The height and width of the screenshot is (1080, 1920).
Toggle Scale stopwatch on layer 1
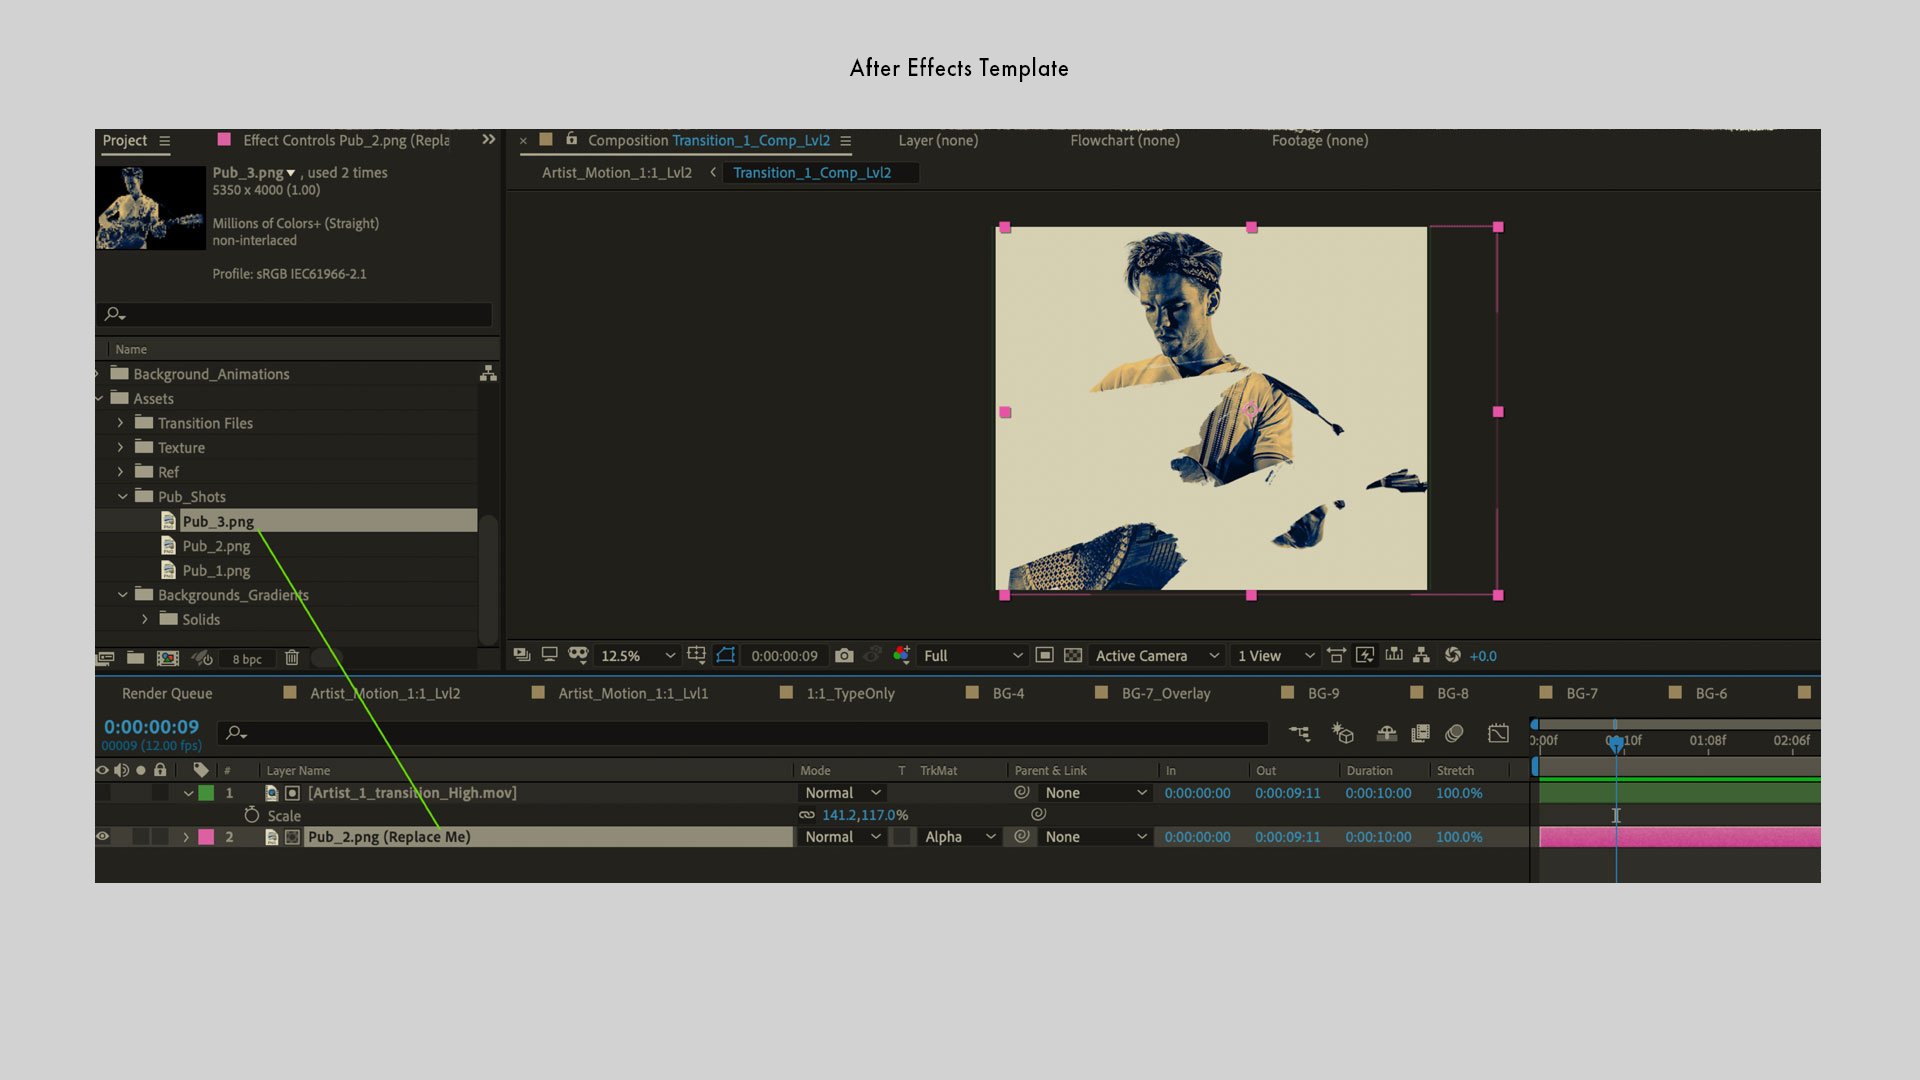tap(252, 816)
